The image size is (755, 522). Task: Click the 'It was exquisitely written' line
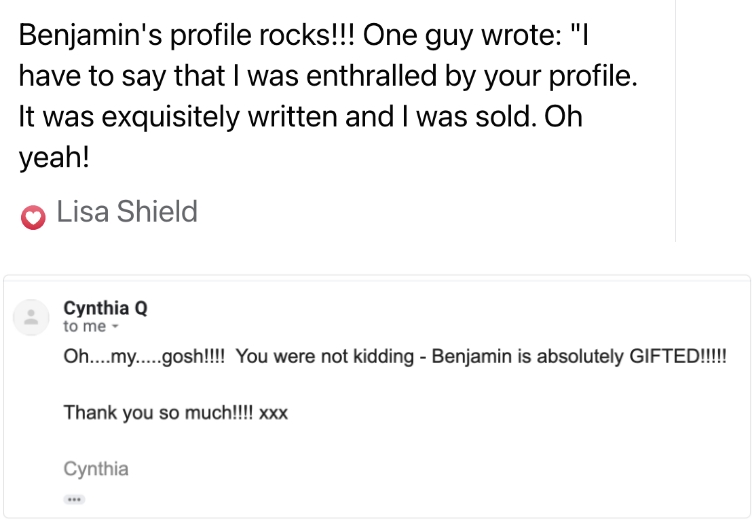[x=178, y=117]
